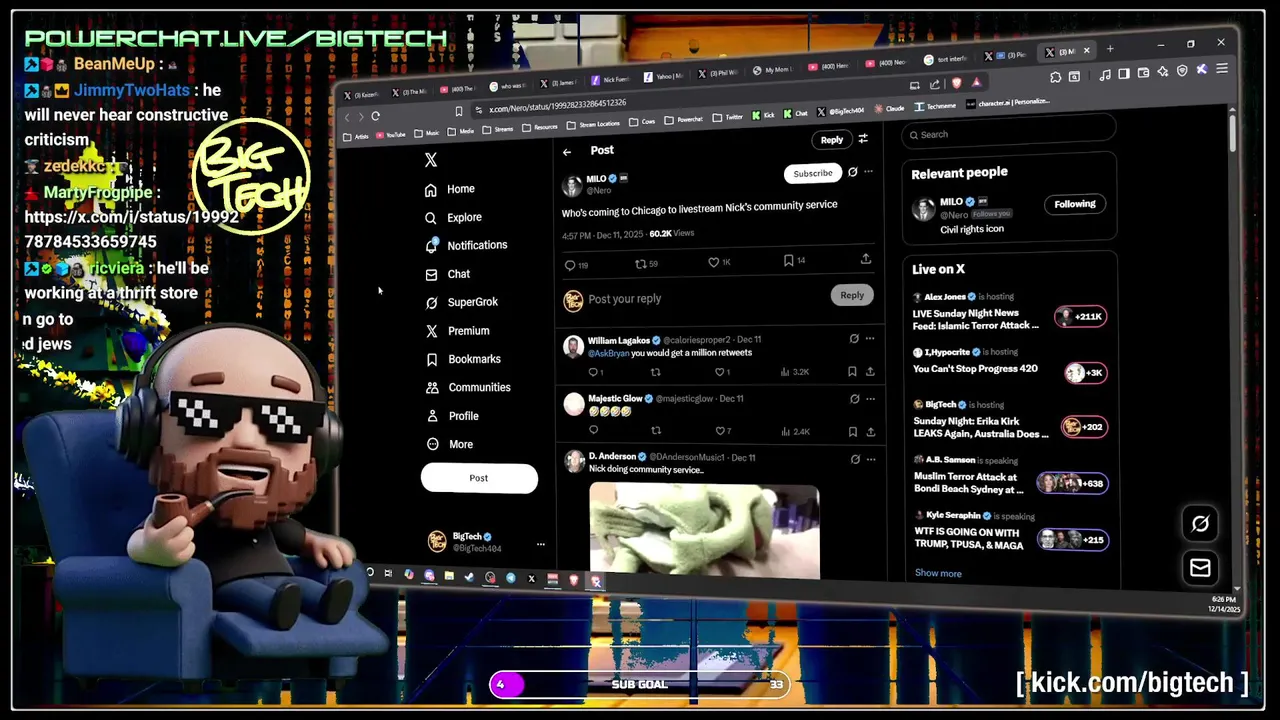Click the white Post button in sidebar
Image resolution: width=1280 pixels, height=720 pixels.
coord(479,478)
